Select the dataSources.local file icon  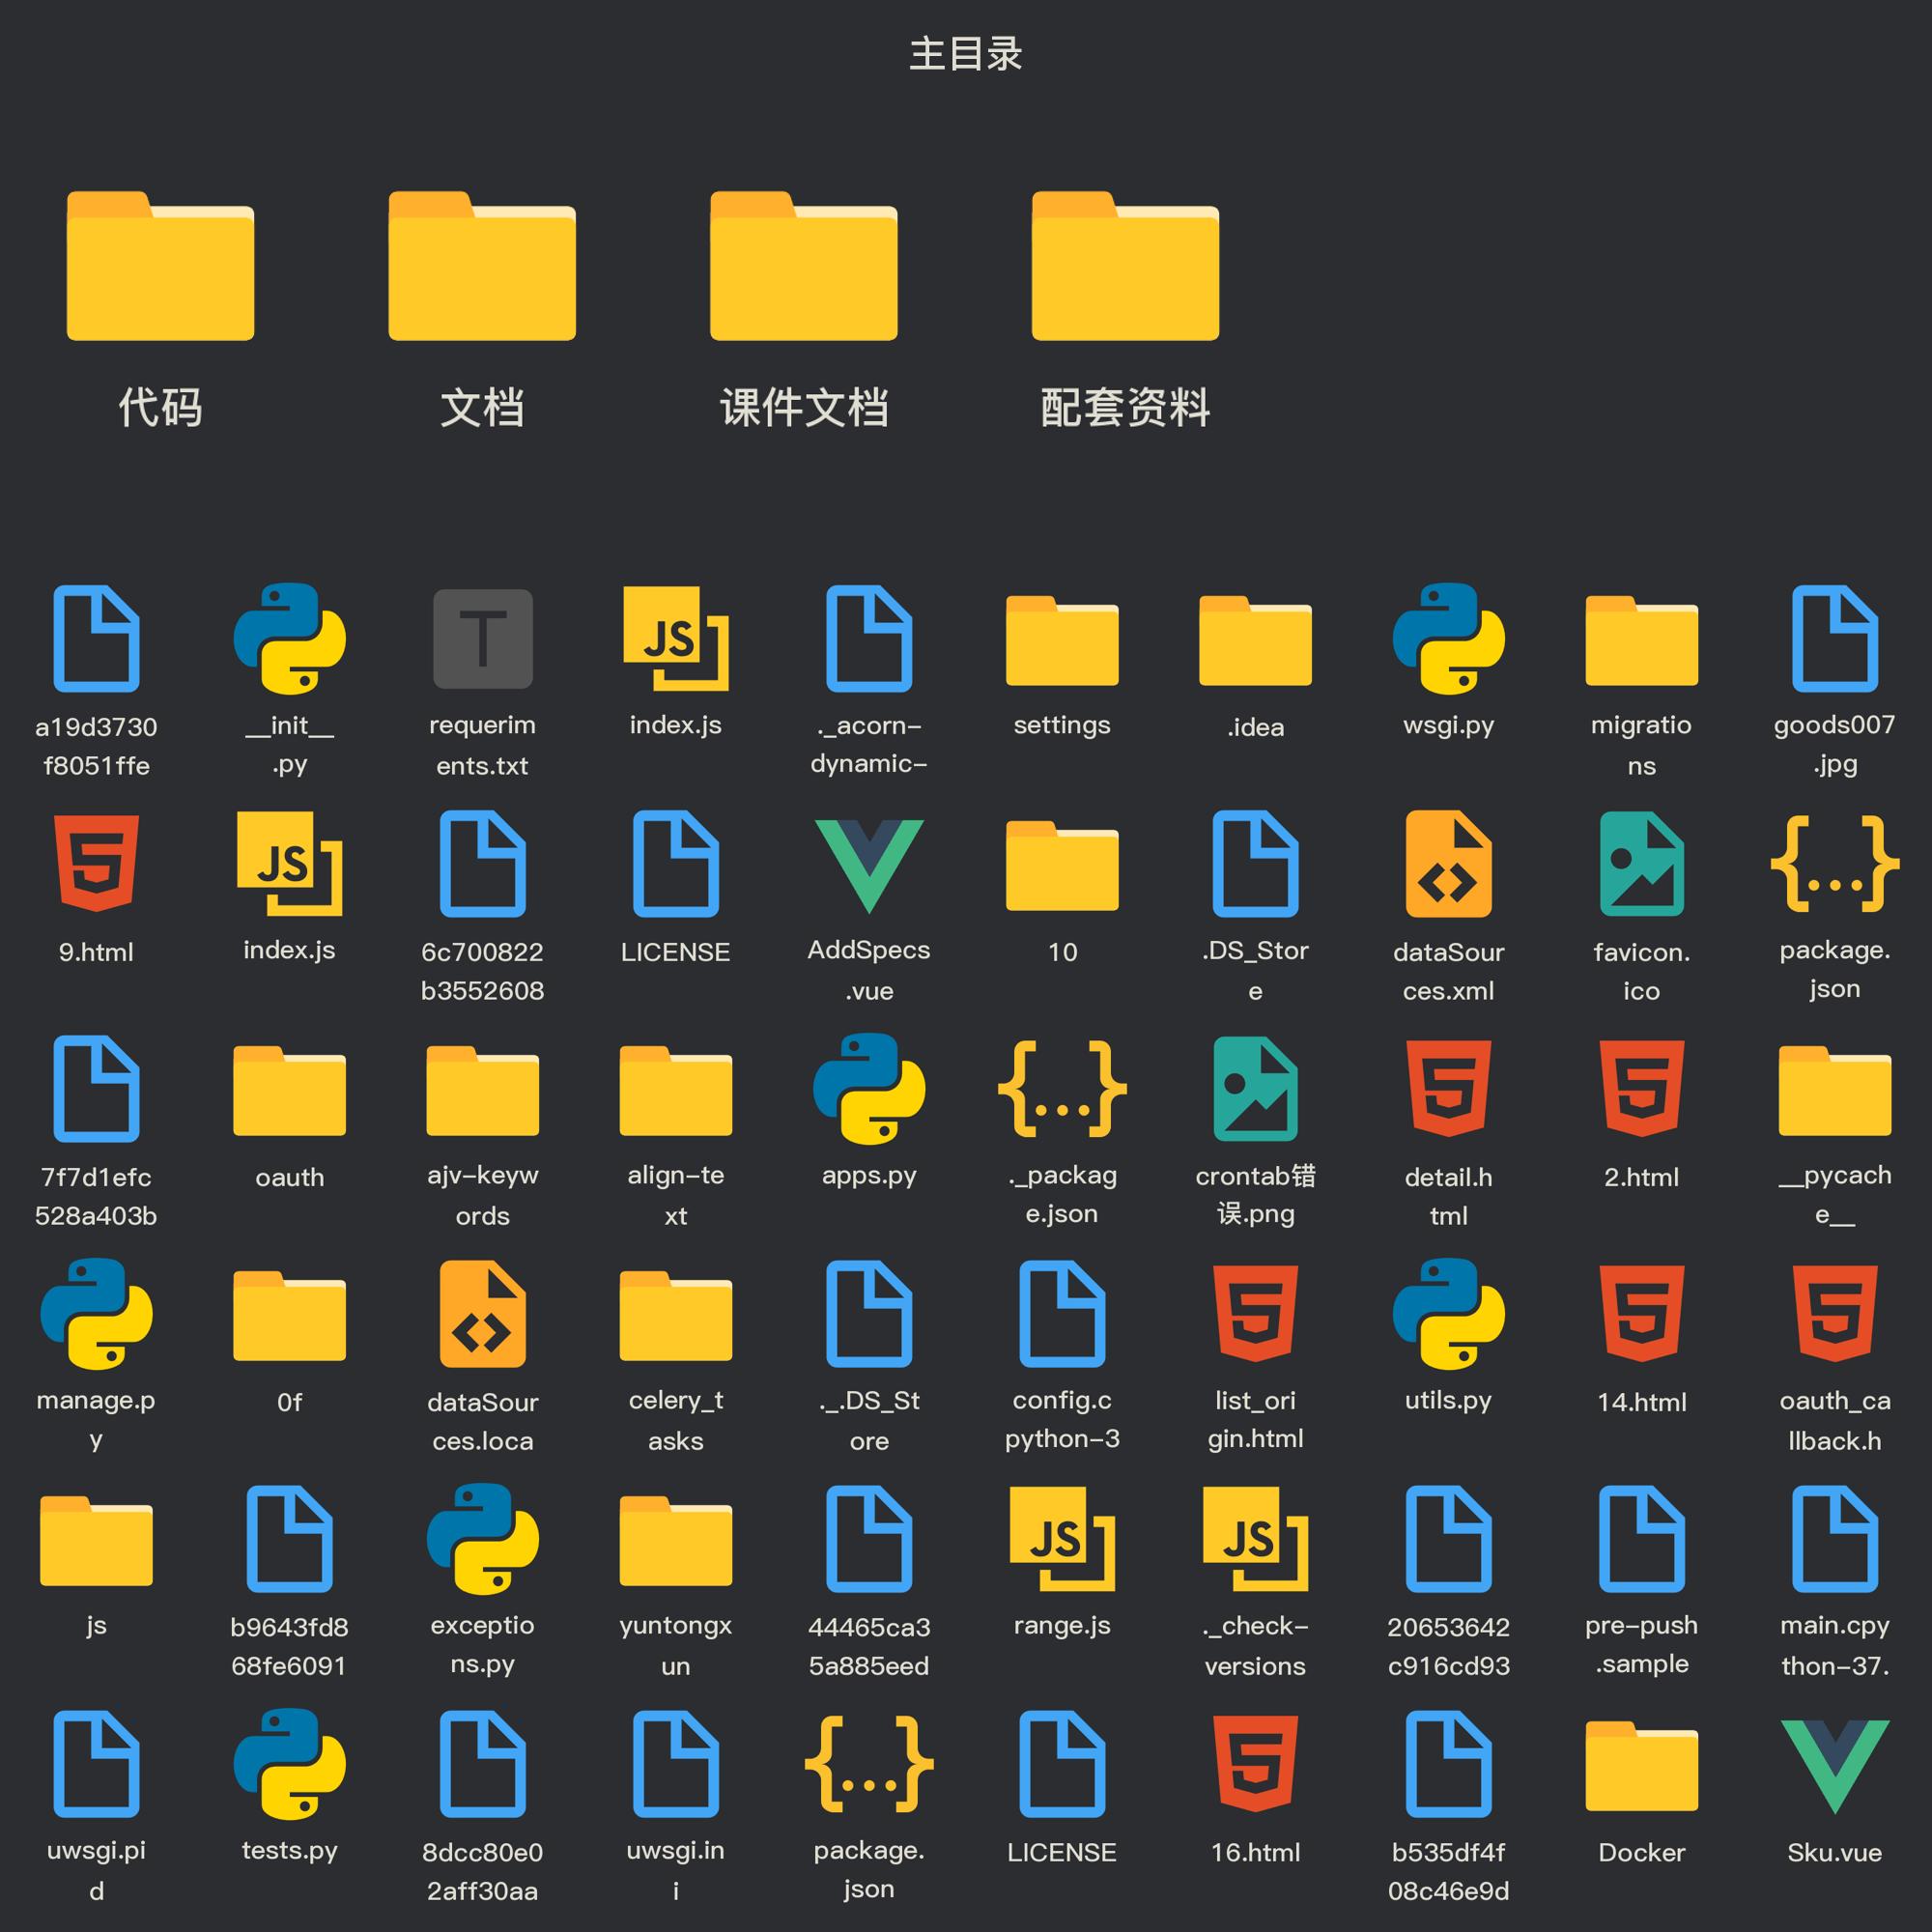(483, 1314)
